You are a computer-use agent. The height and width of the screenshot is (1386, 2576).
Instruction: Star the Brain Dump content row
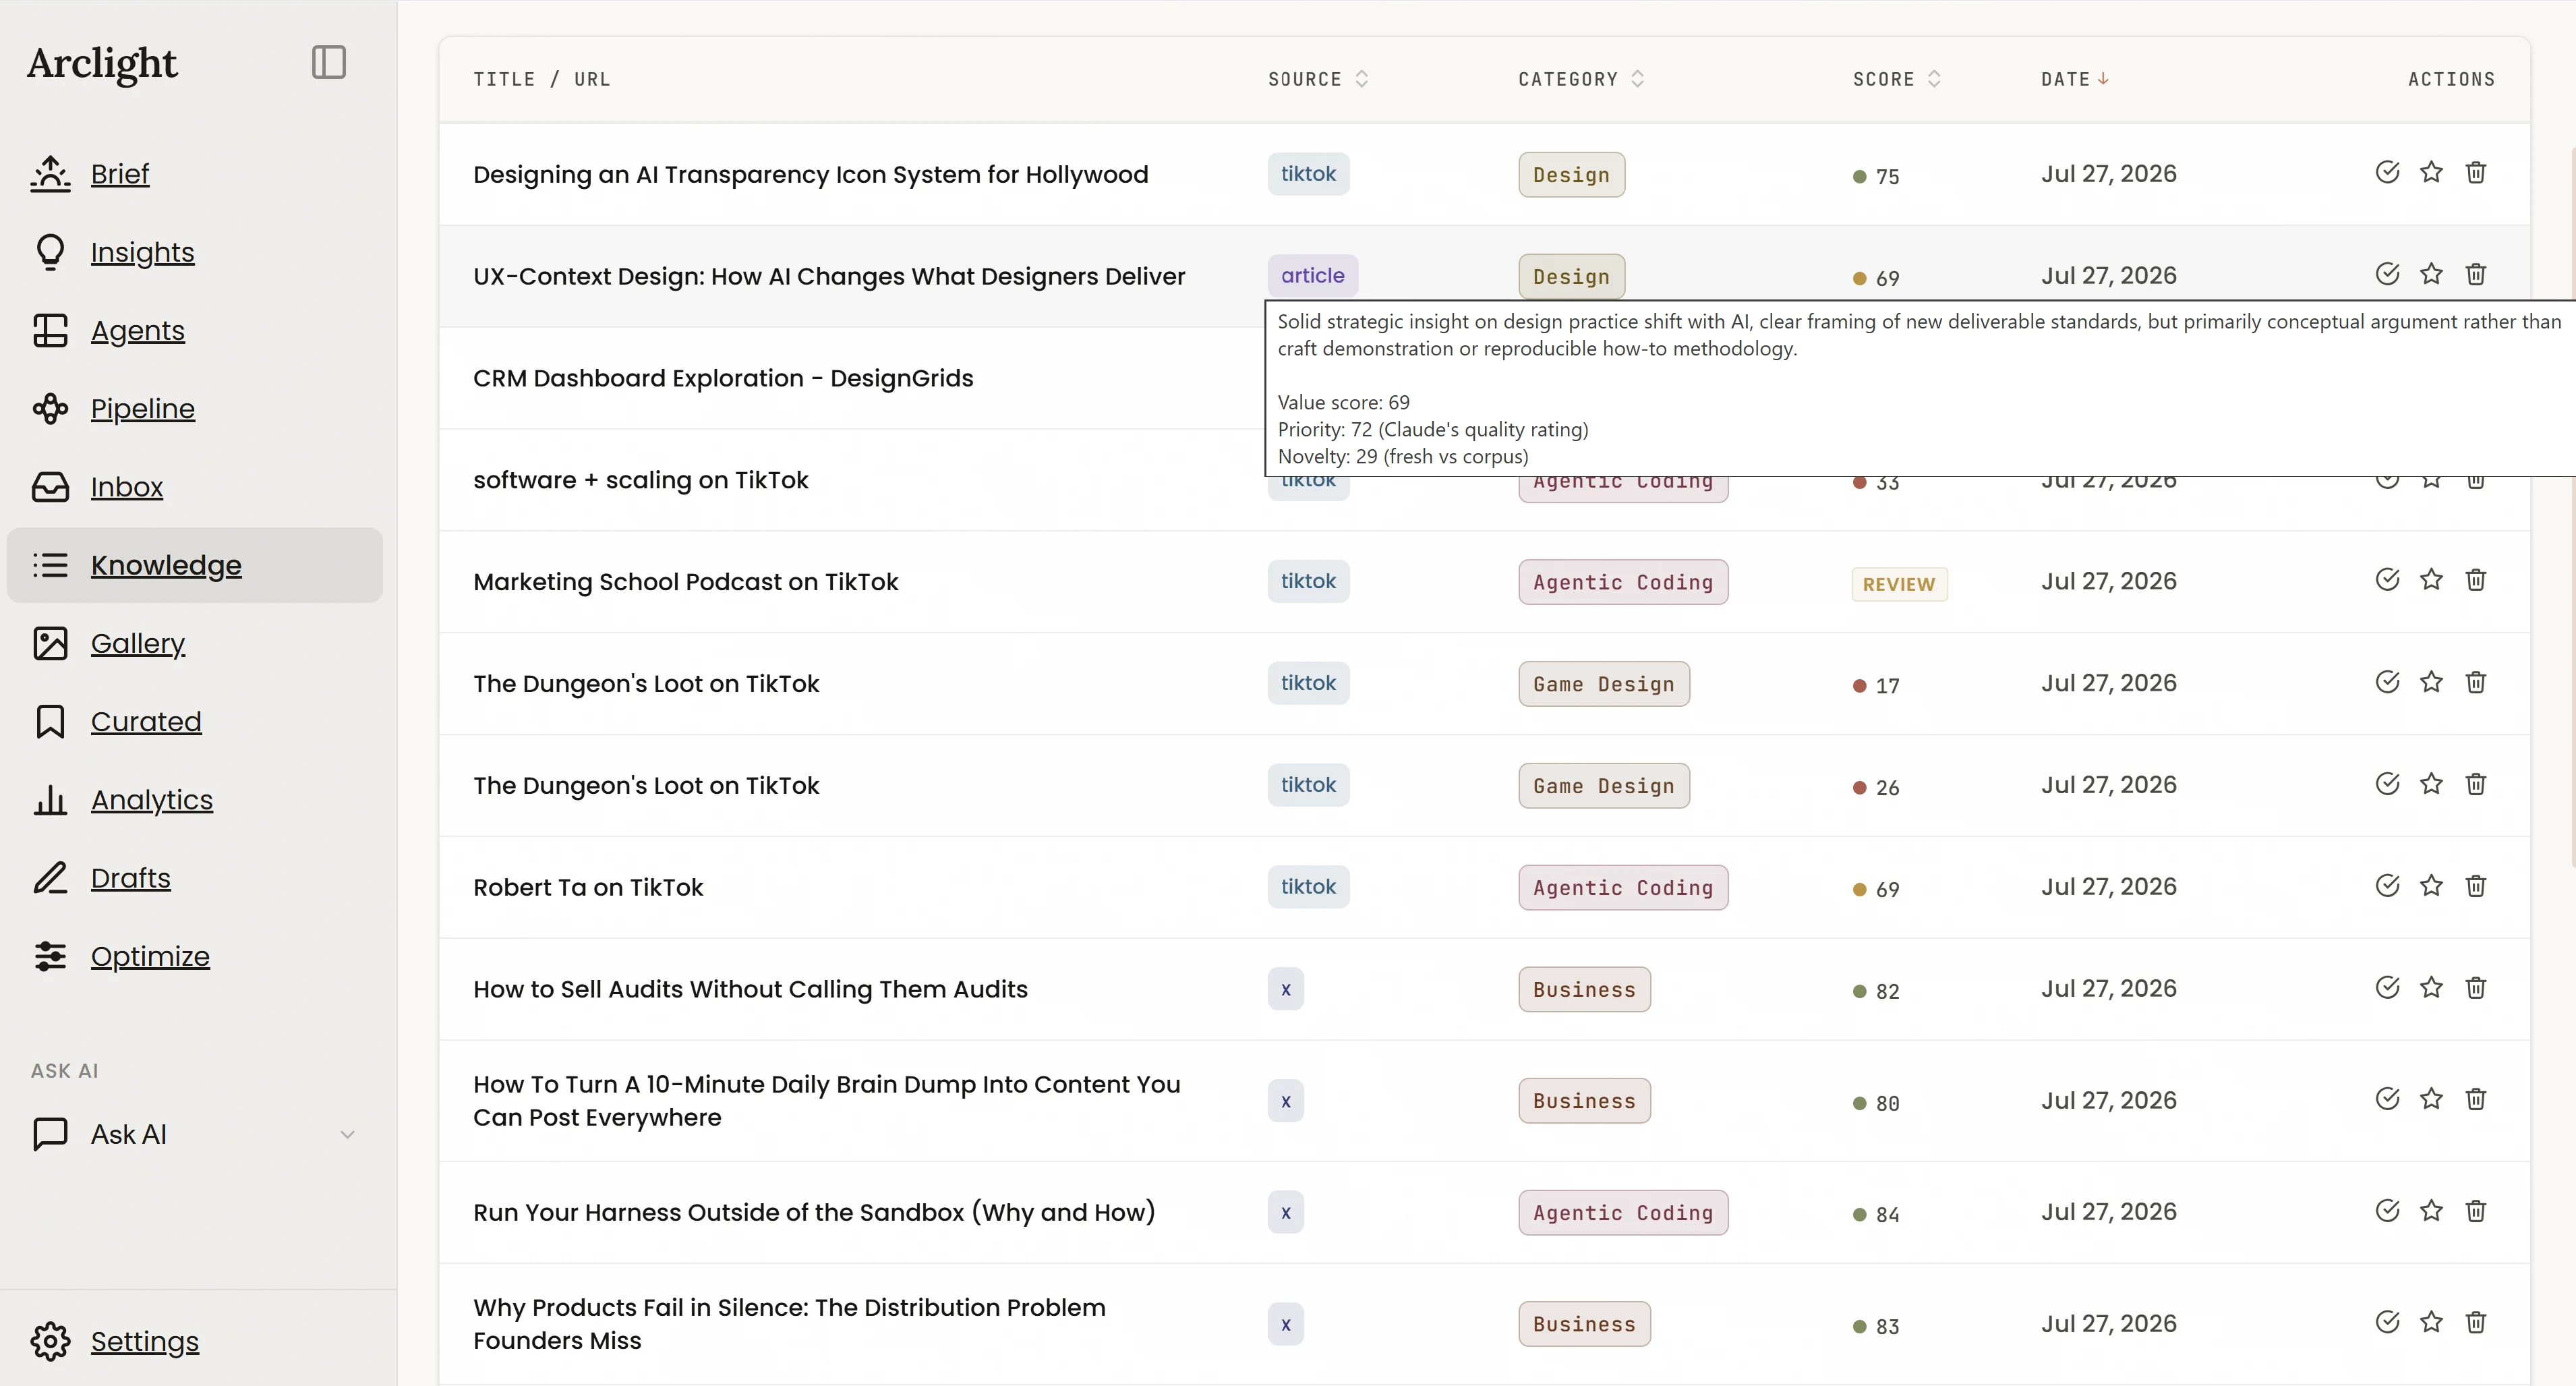tap(2431, 1099)
